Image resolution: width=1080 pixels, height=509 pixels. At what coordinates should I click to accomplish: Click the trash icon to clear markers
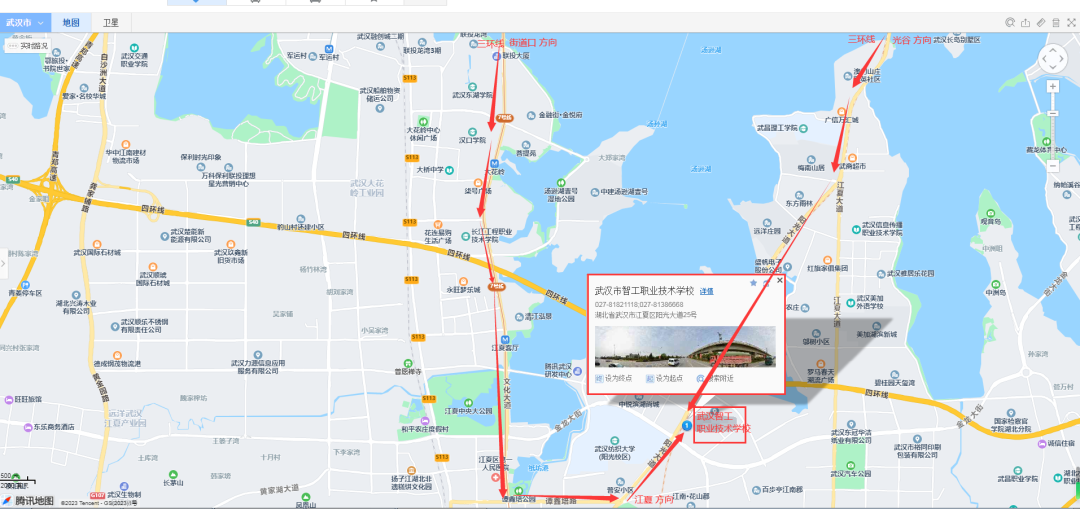[x=1055, y=22]
